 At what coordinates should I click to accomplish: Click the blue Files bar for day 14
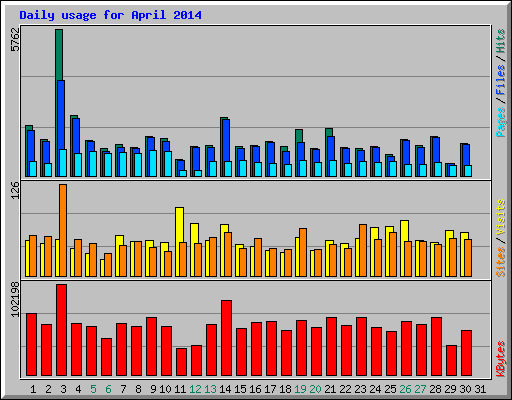point(226,140)
